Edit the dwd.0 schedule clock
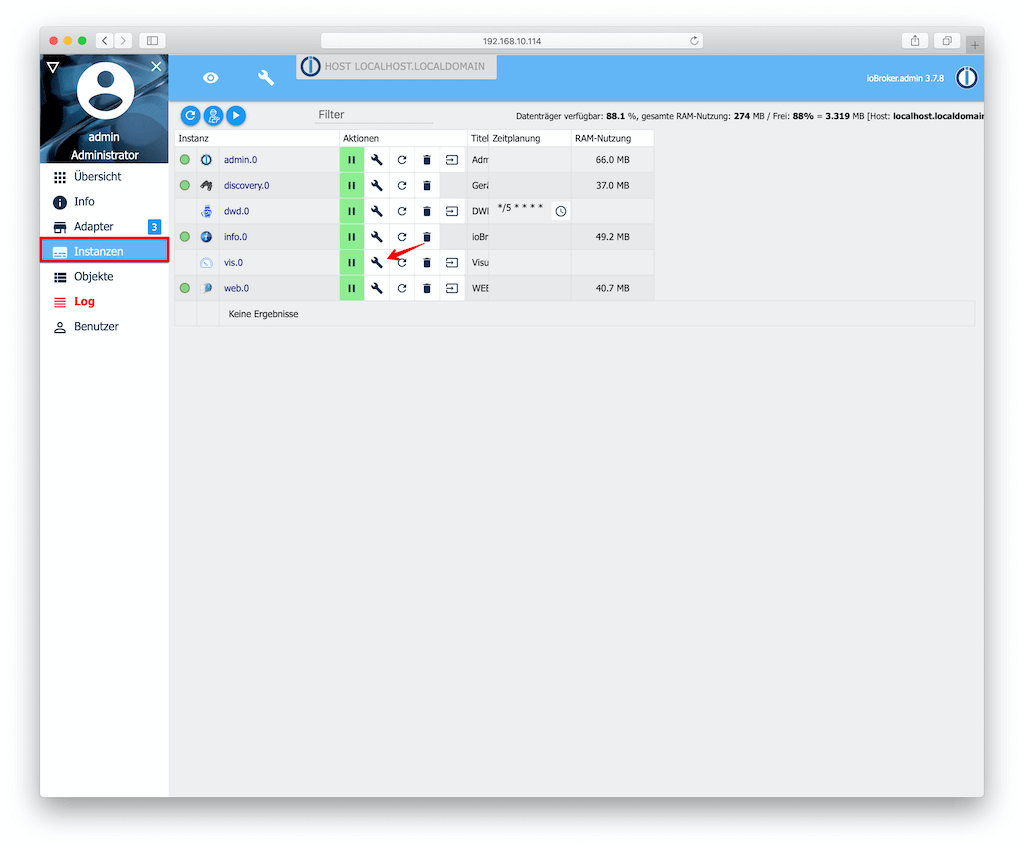 (561, 211)
